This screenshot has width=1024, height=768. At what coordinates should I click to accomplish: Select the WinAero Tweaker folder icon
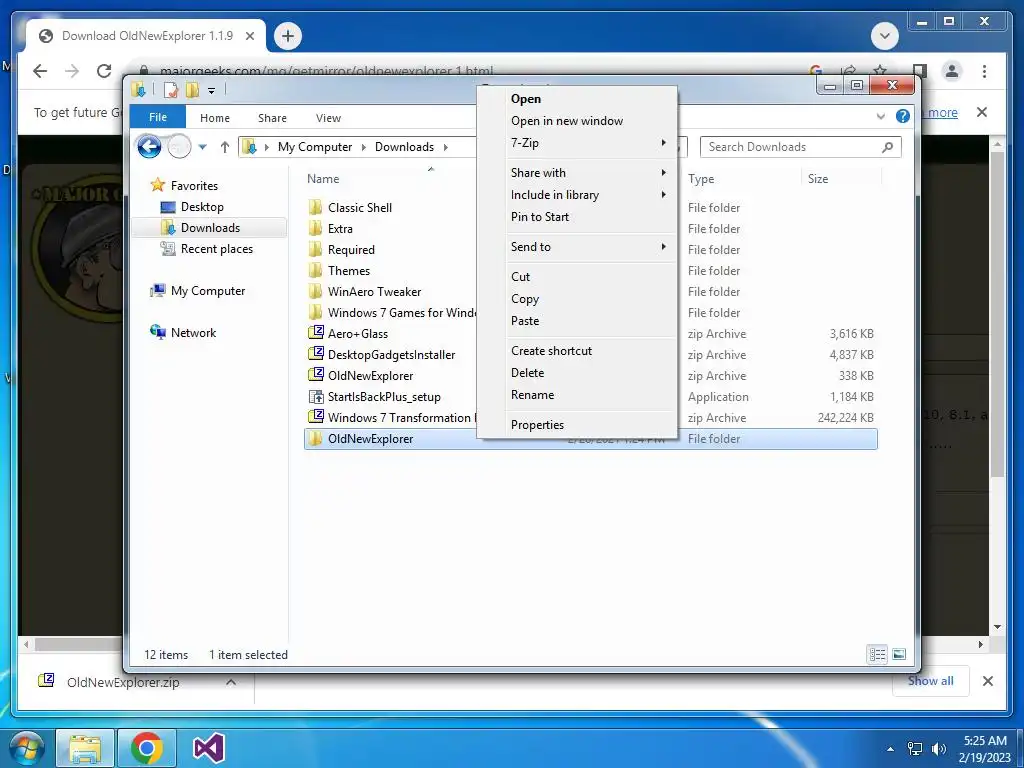point(315,291)
